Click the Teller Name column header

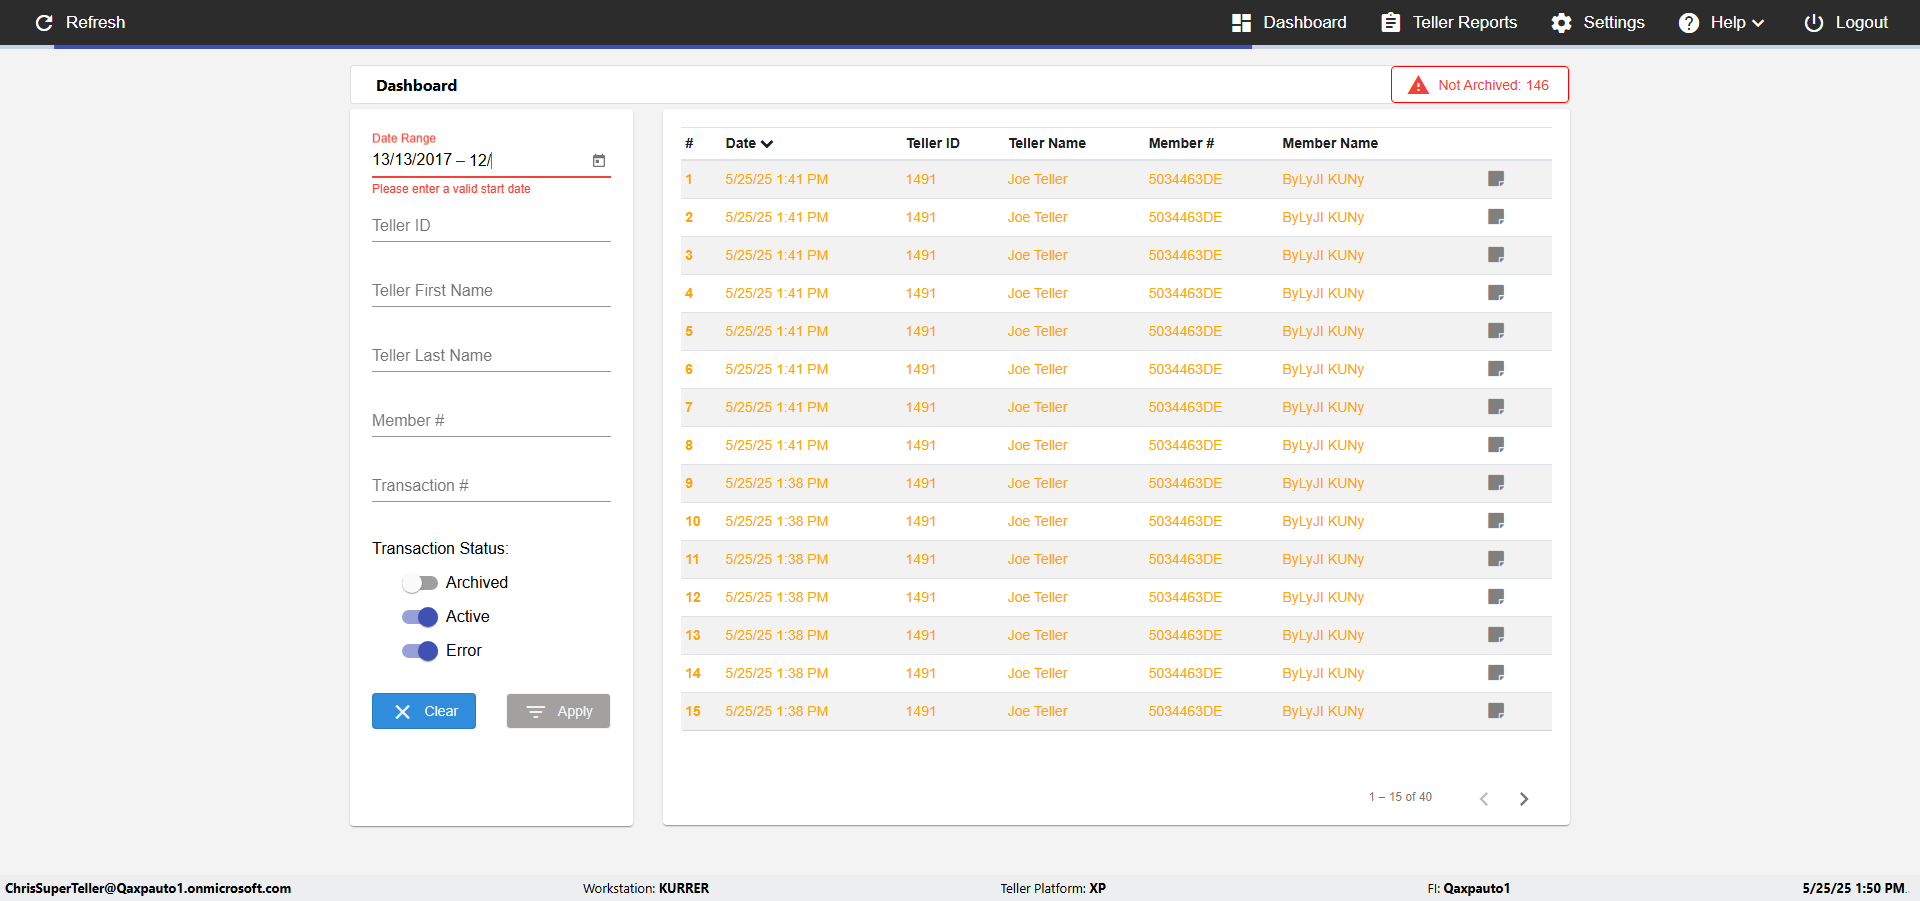[x=1047, y=143]
